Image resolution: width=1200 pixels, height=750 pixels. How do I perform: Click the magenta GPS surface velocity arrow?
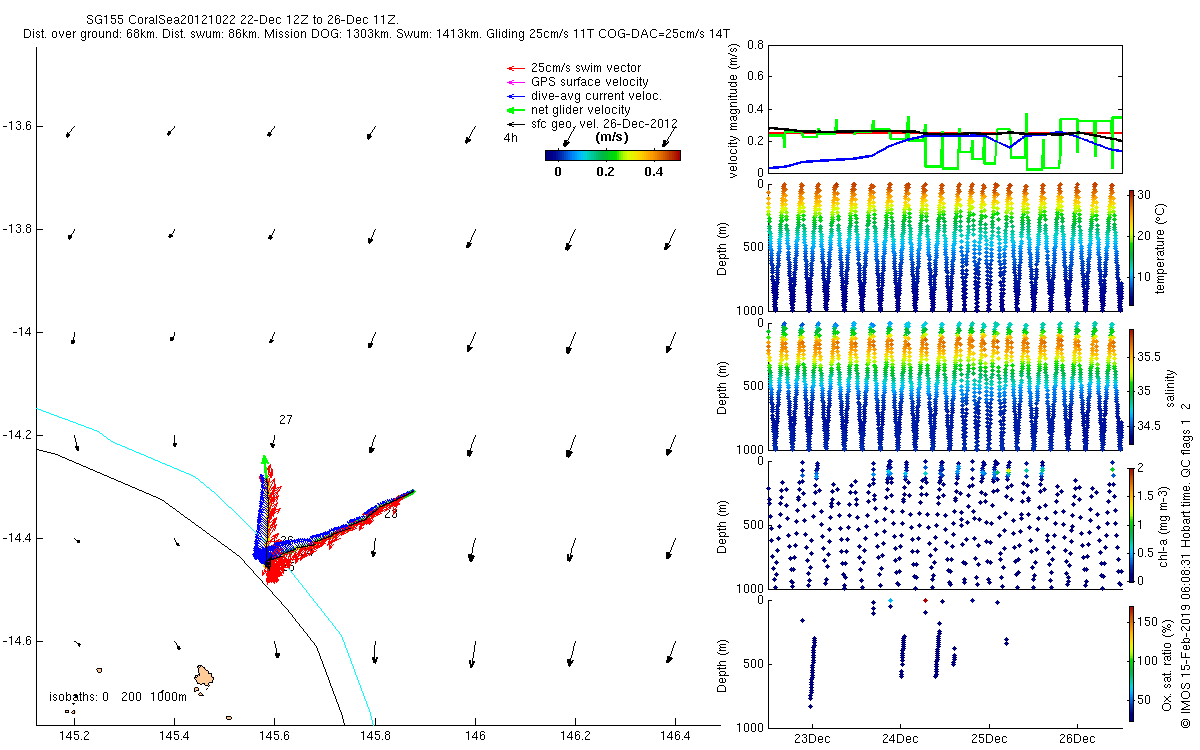point(515,82)
